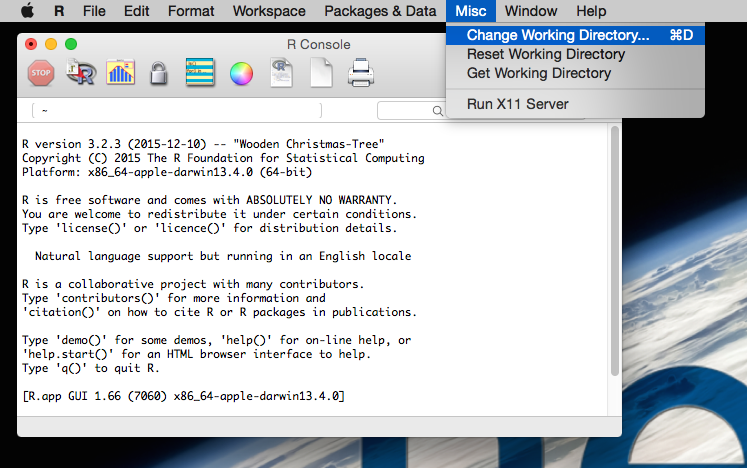This screenshot has height=468, width=747.
Task: Click the "Type 'q()' to quit R." line
Action: tap(91, 368)
